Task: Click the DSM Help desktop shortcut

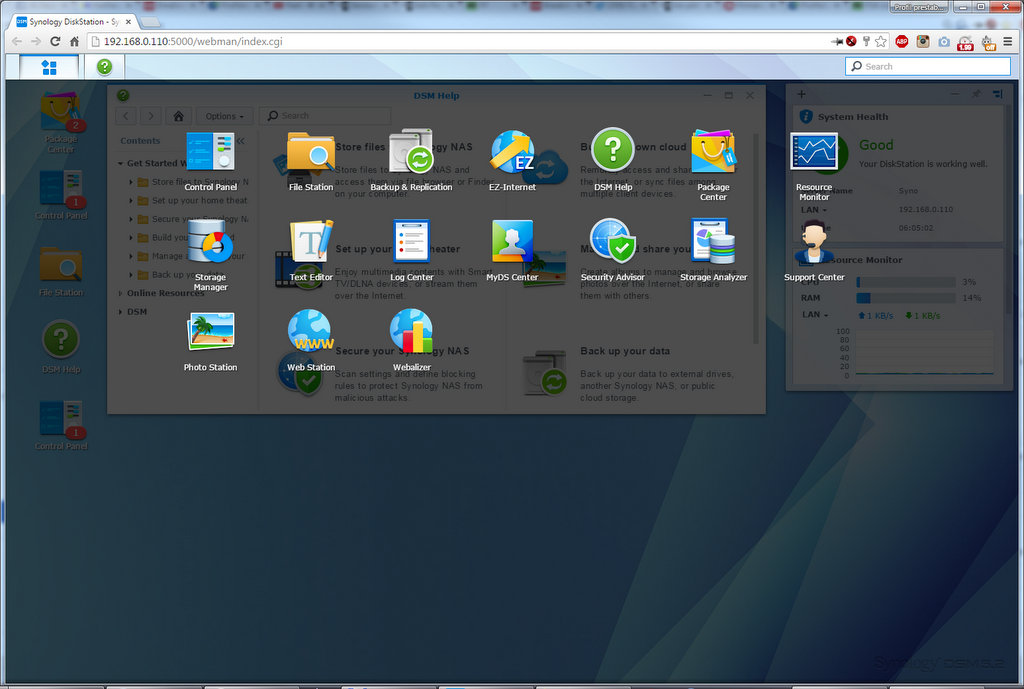Action: click(x=61, y=347)
